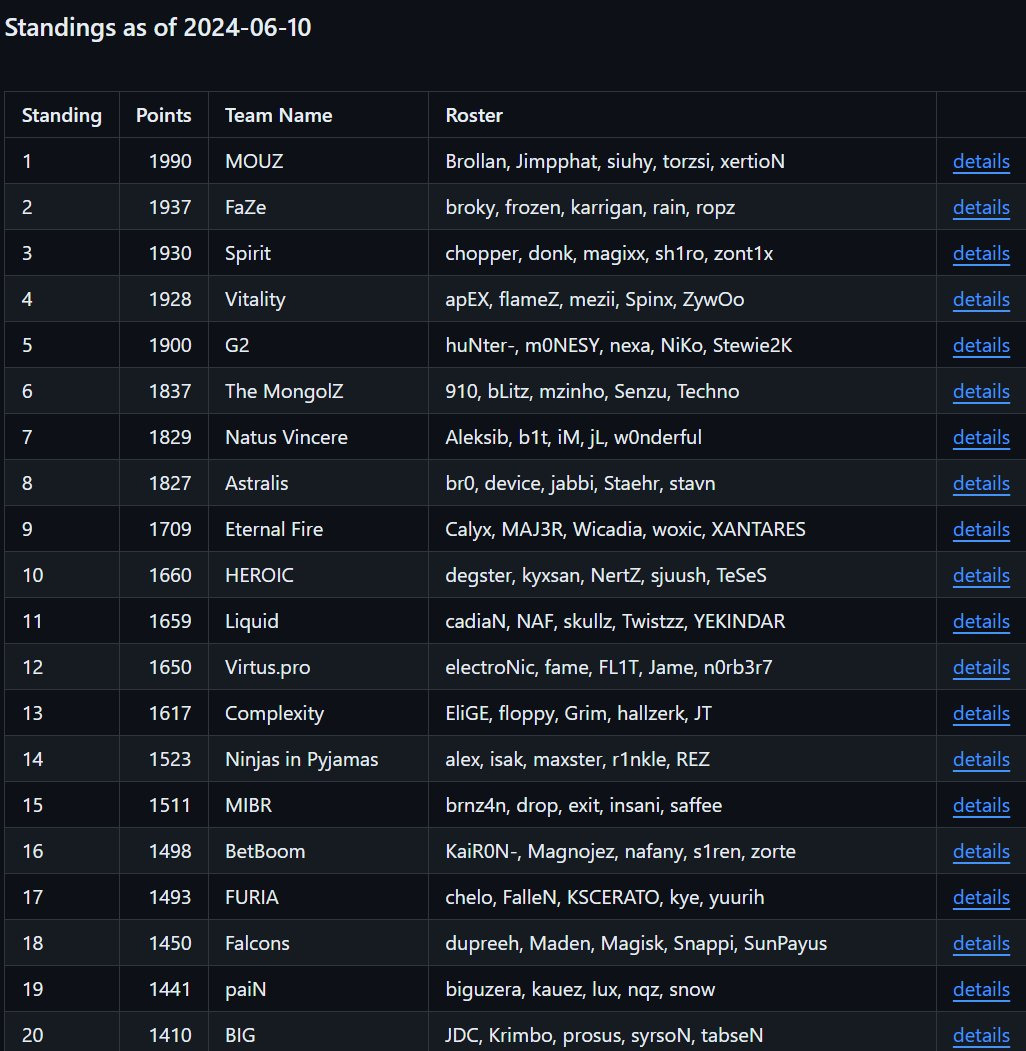
Task: Open details for MOUZ
Action: 980,161
